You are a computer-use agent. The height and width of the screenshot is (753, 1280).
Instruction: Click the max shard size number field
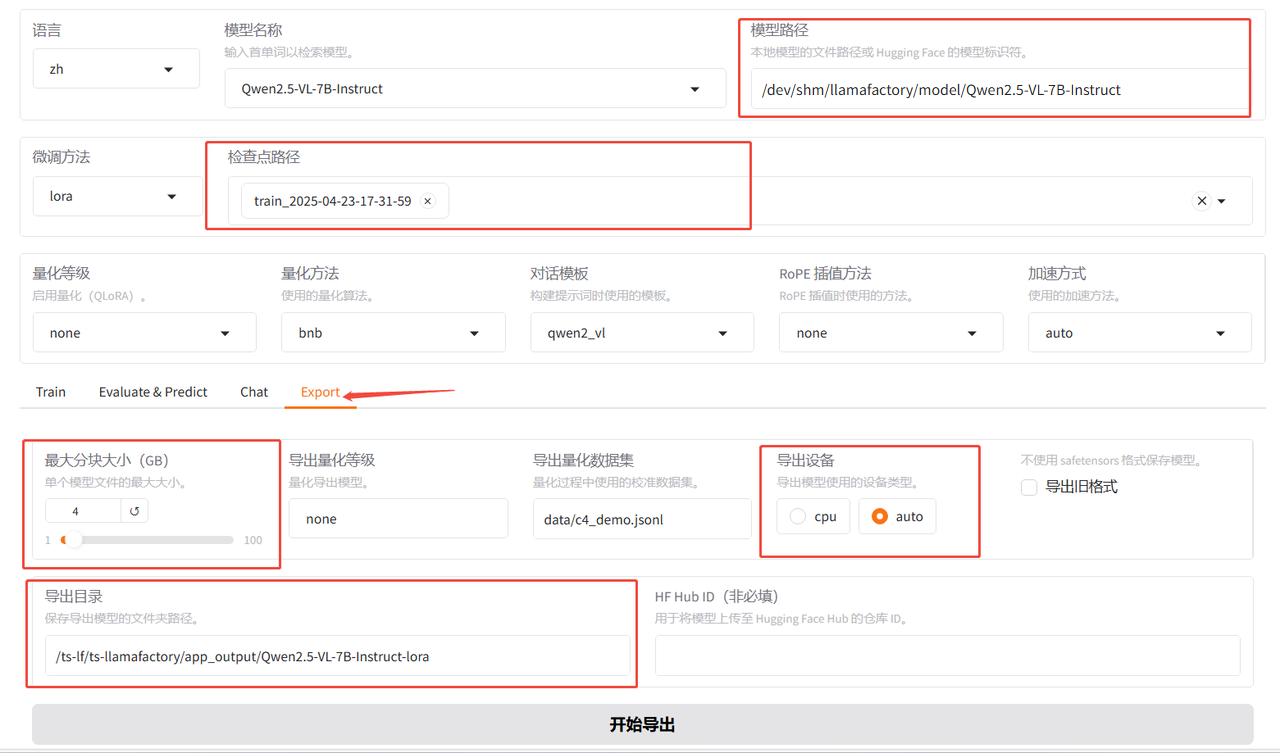click(83, 511)
